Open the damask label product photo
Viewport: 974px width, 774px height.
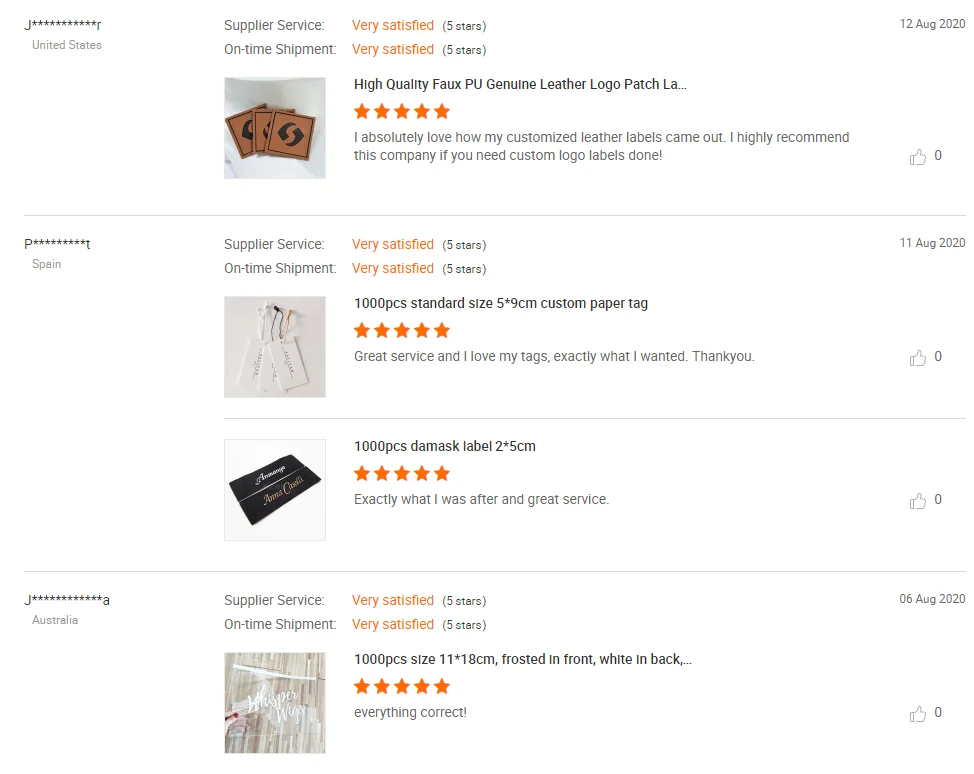275,490
